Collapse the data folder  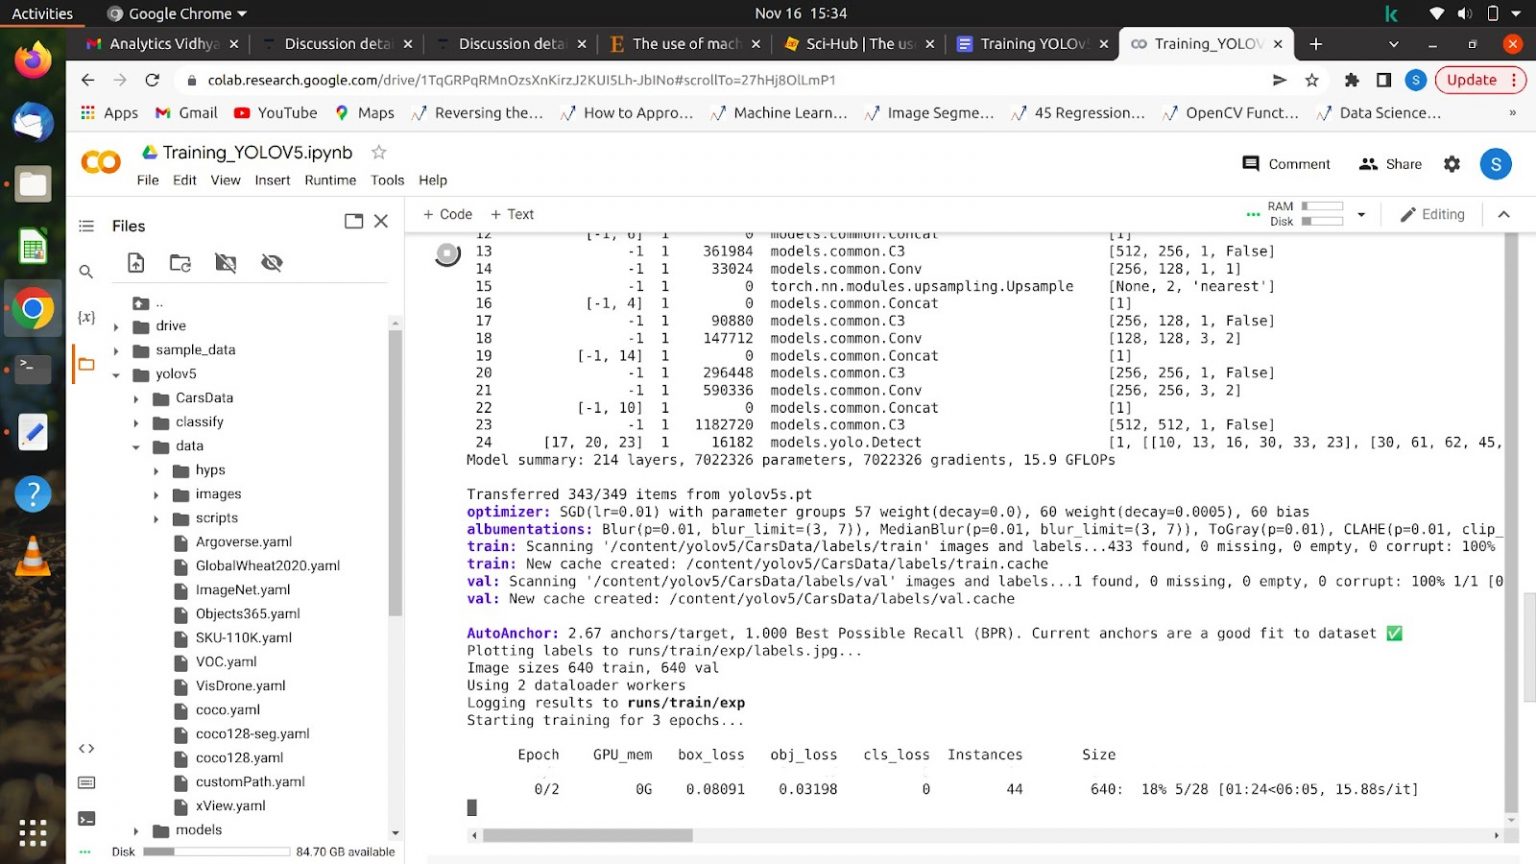[x=136, y=446]
